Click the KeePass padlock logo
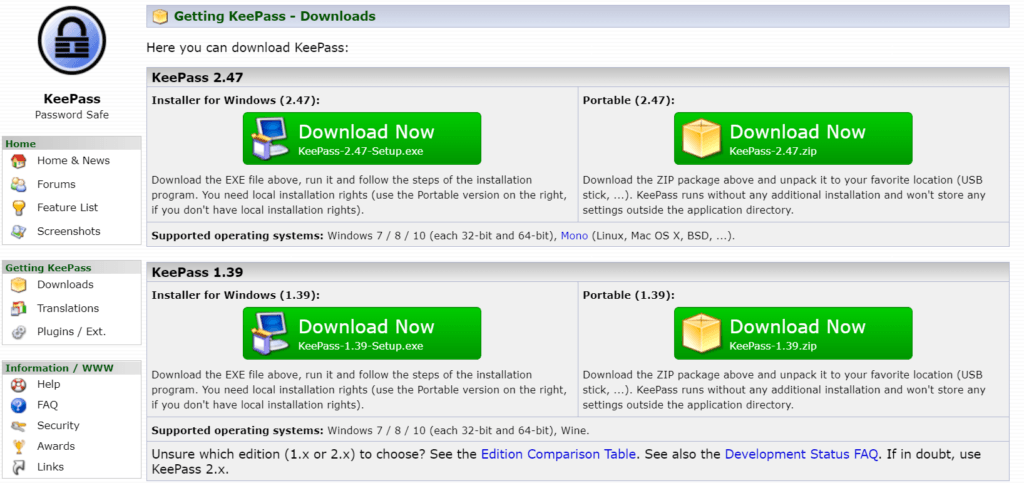This screenshot has height=483, width=1024. point(72,42)
